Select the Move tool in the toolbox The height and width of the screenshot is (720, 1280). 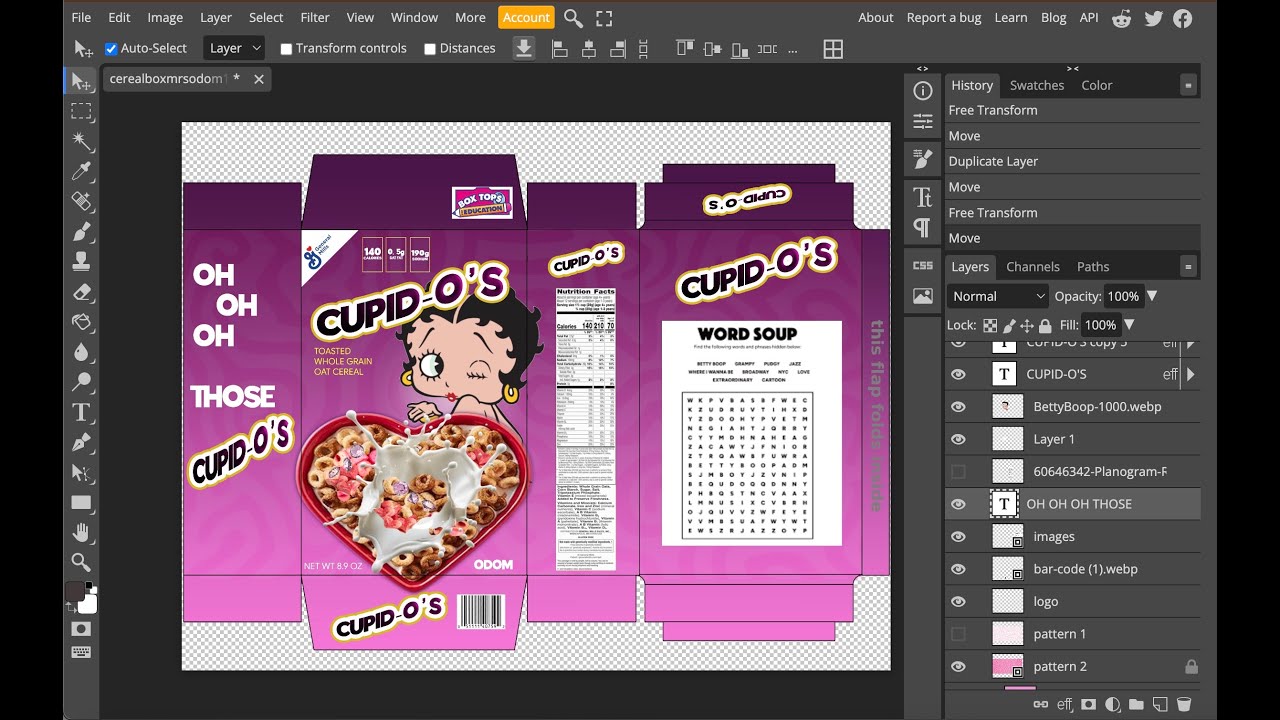click(x=81, y=82)
